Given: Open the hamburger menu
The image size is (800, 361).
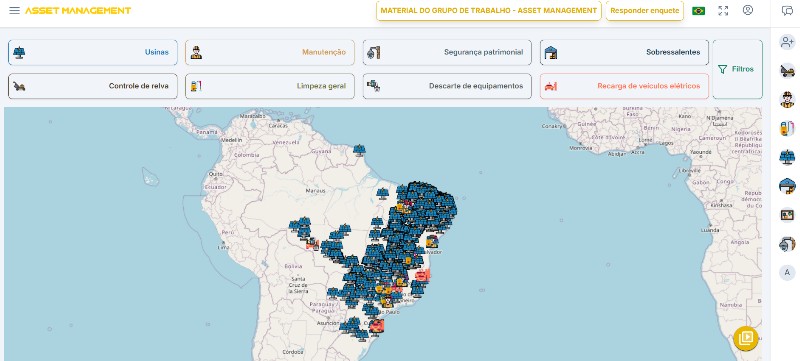Looking at the screenshot, I should point(14,10).
